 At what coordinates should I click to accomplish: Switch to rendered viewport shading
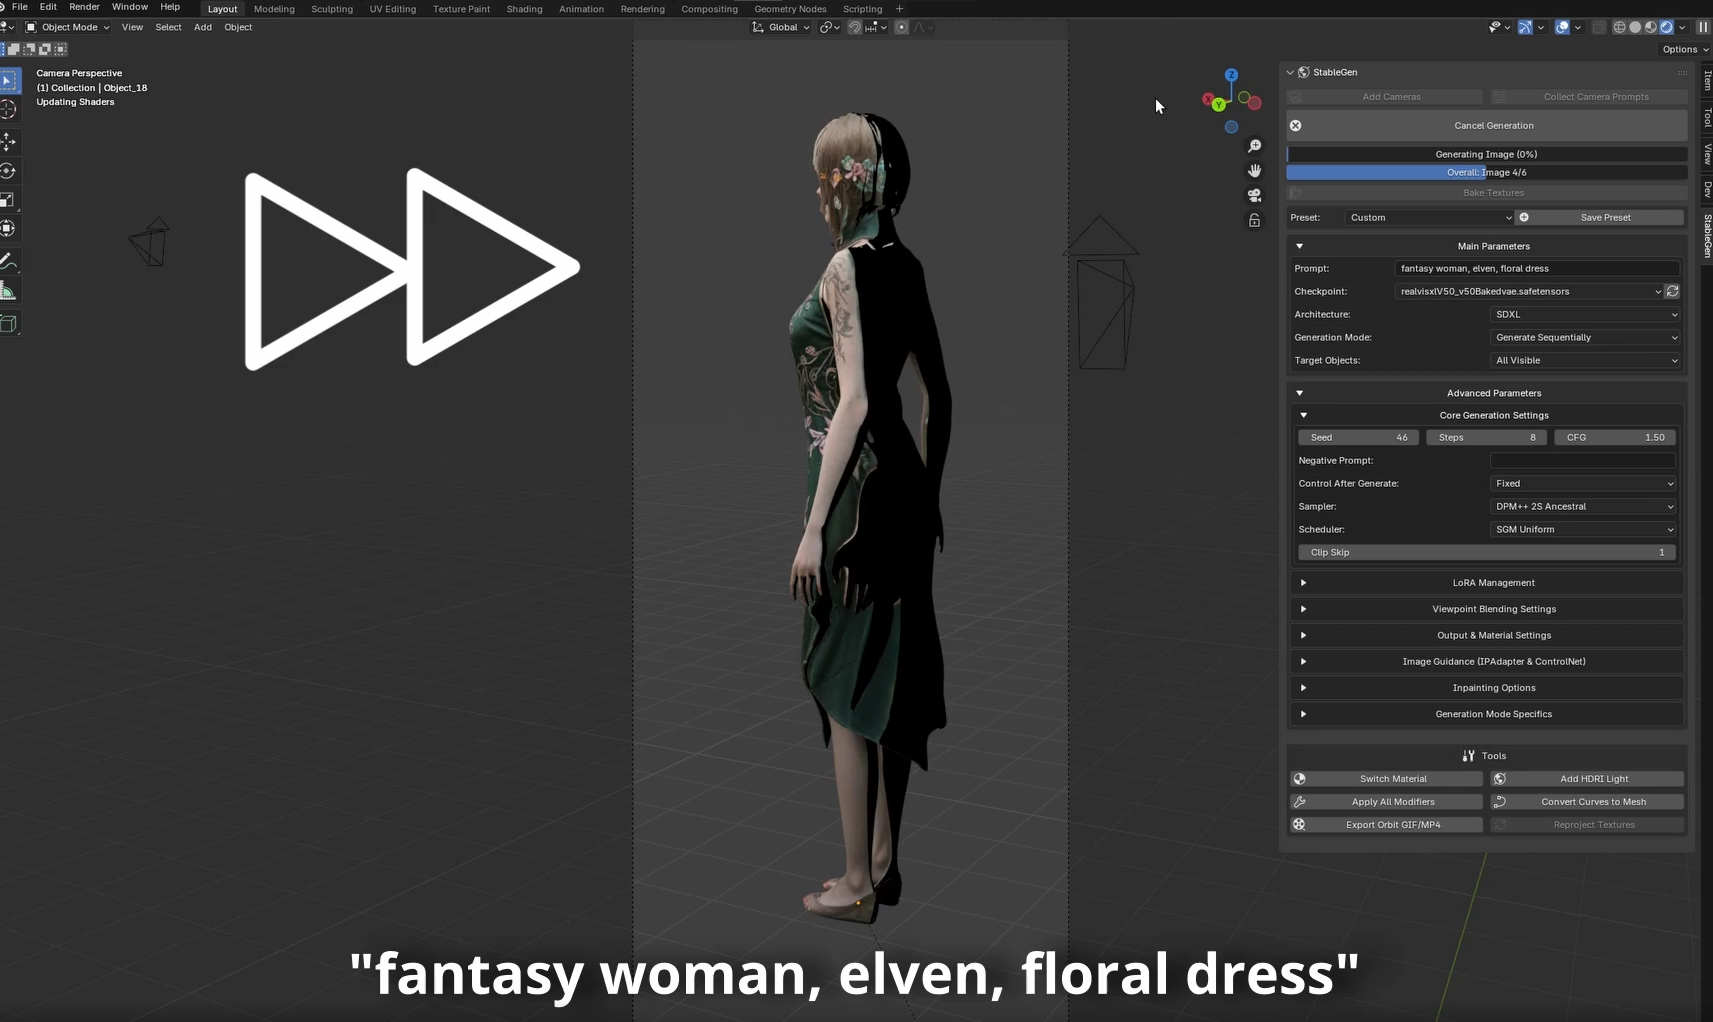(1666, 27)
